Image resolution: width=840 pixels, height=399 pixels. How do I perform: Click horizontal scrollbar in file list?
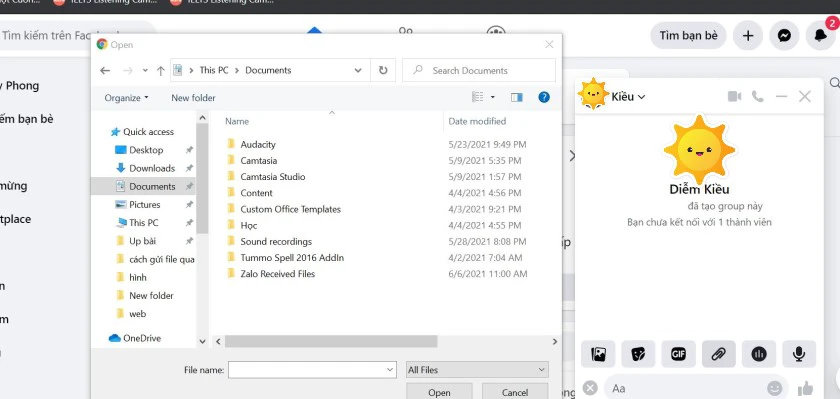pyautogui.click(x=331, y=341)
